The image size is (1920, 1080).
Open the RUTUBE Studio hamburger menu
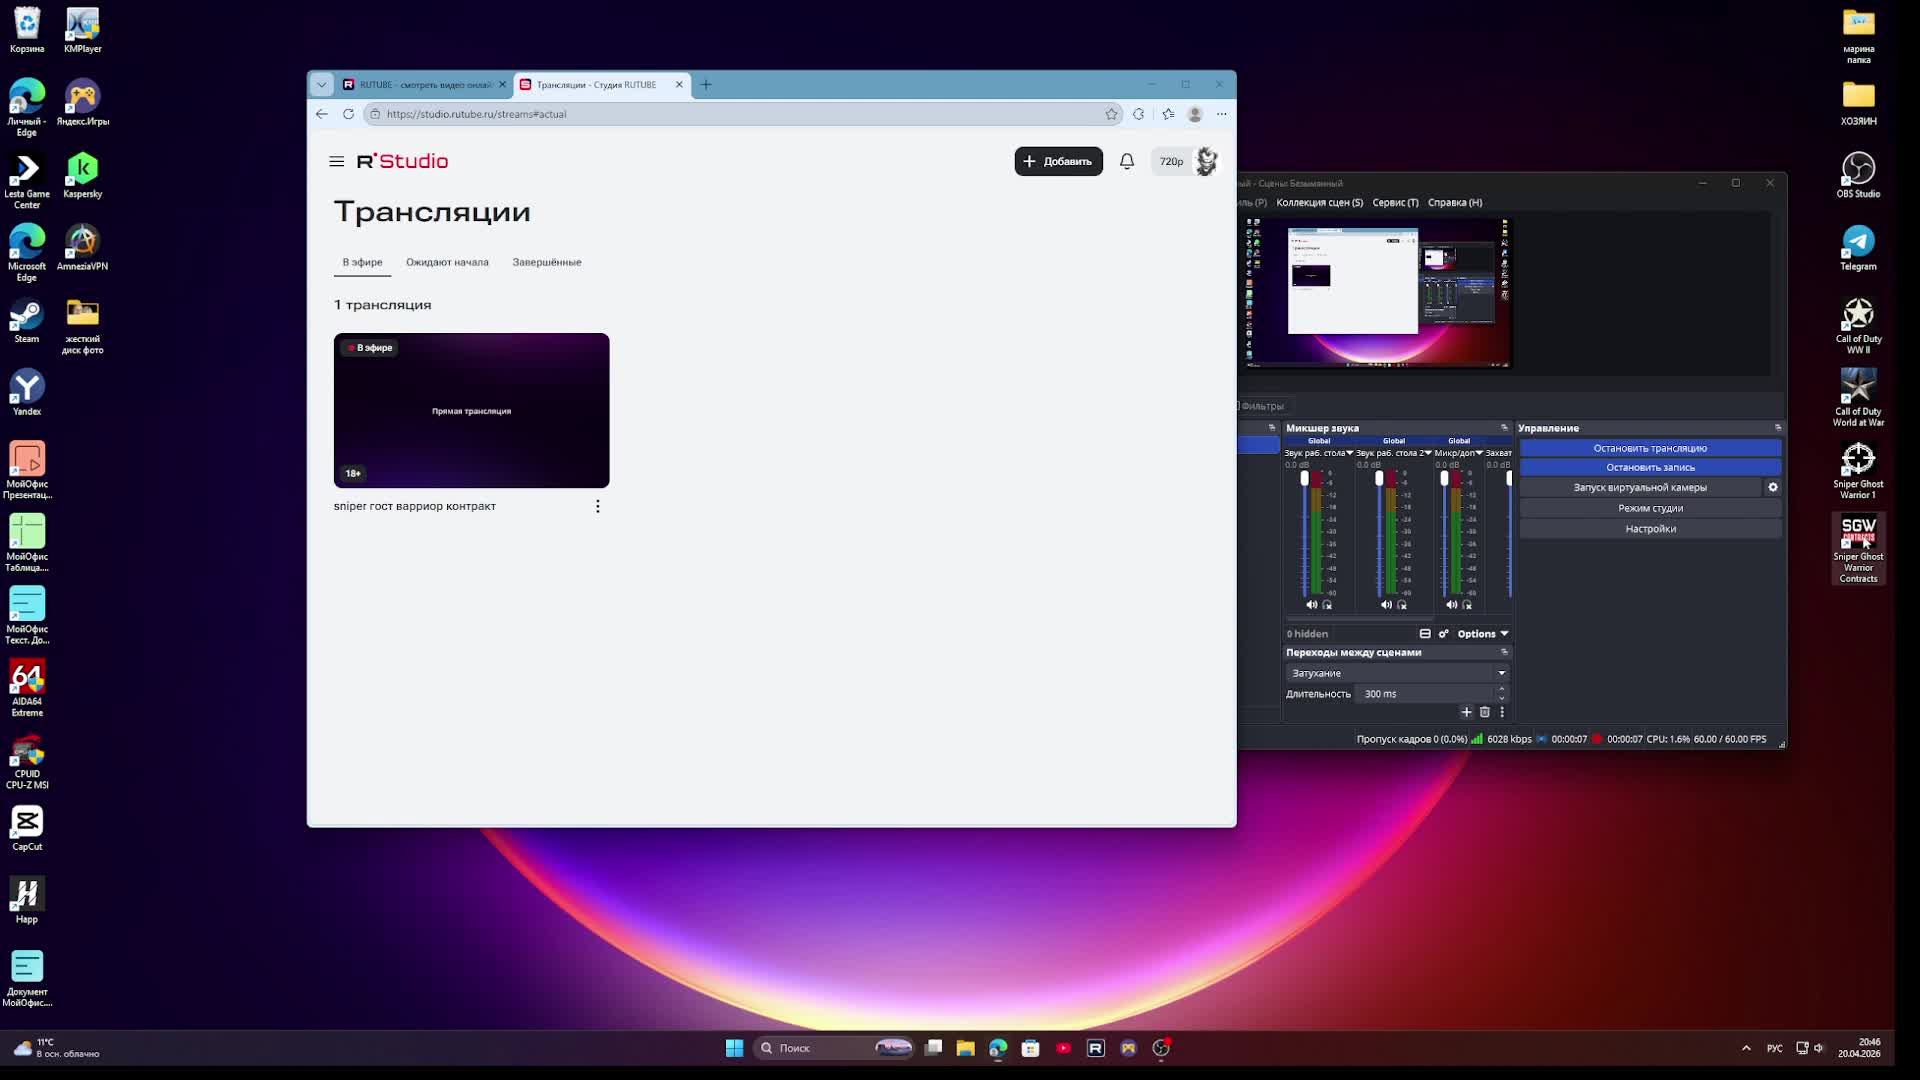336,161
